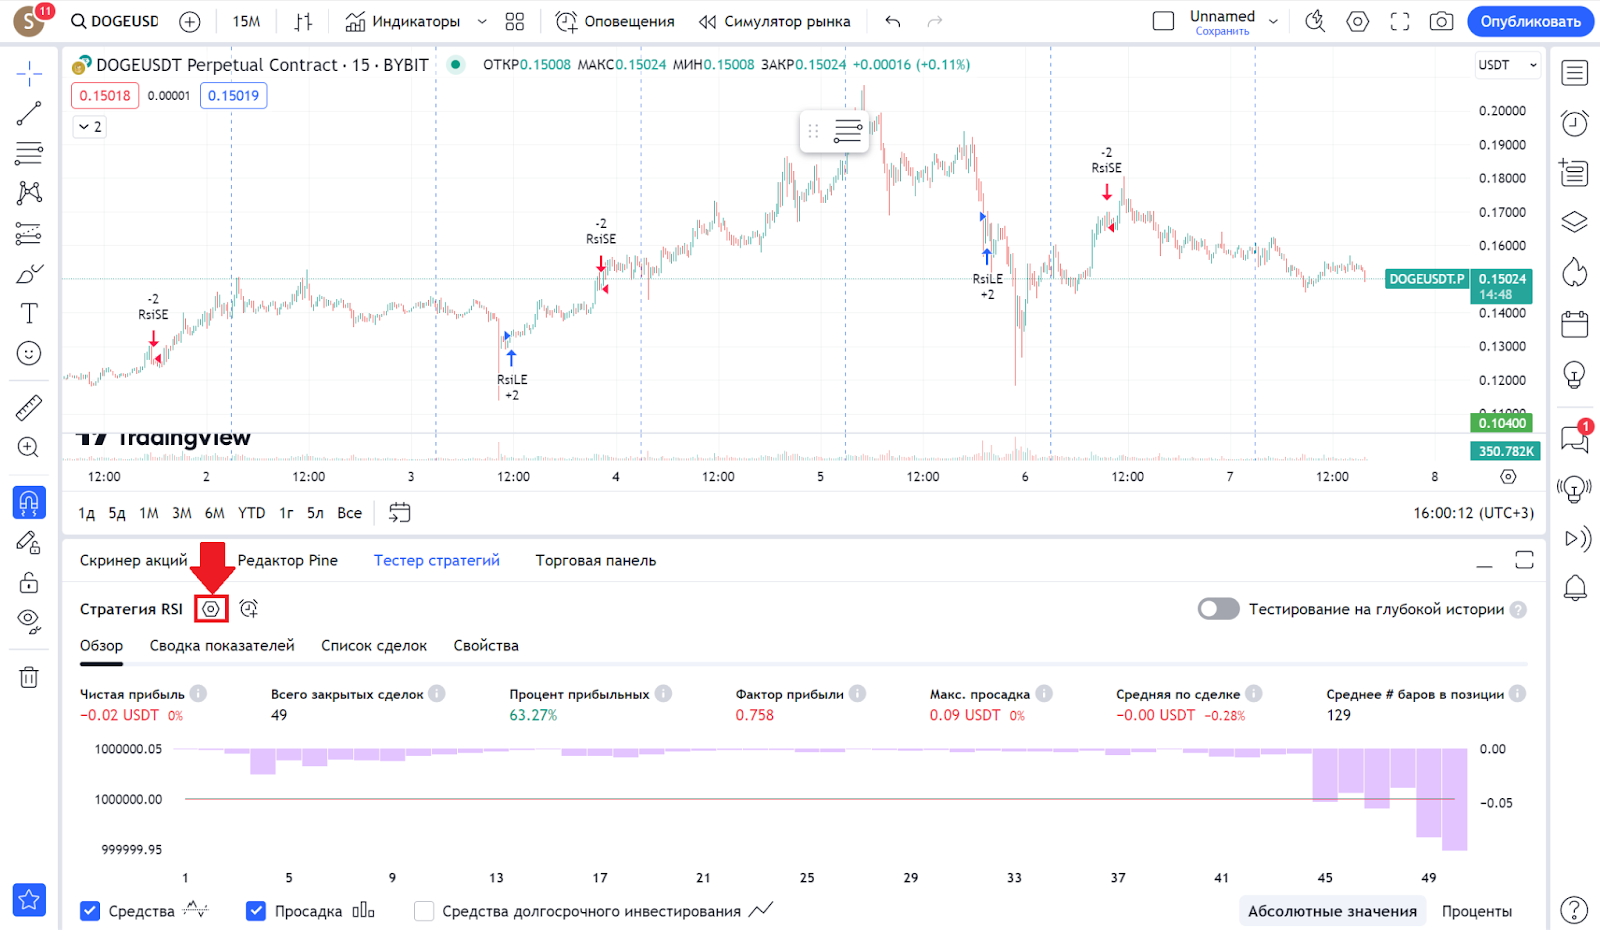
Task: Open chart settings hexagon gear in top bar
Action: pyautogui.click(x=1357, y=21)
